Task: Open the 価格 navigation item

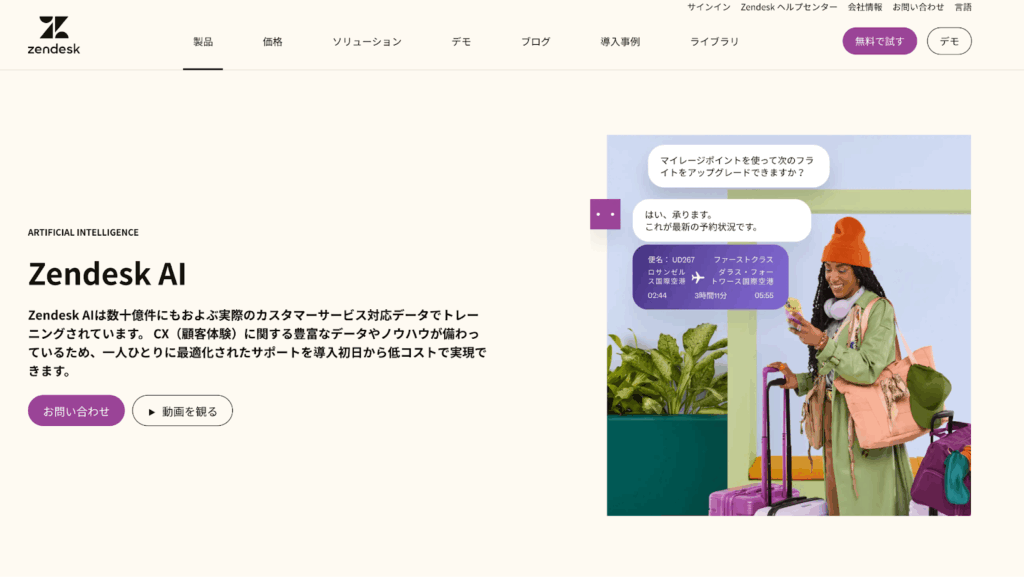Action: (x=272, y=42)
